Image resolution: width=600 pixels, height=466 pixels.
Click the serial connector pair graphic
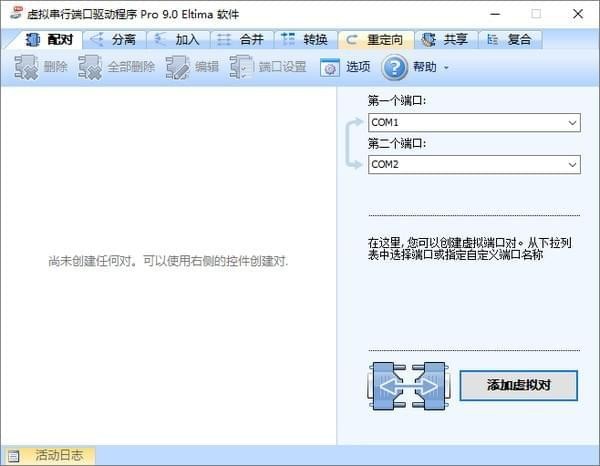[x=409, y=386]
